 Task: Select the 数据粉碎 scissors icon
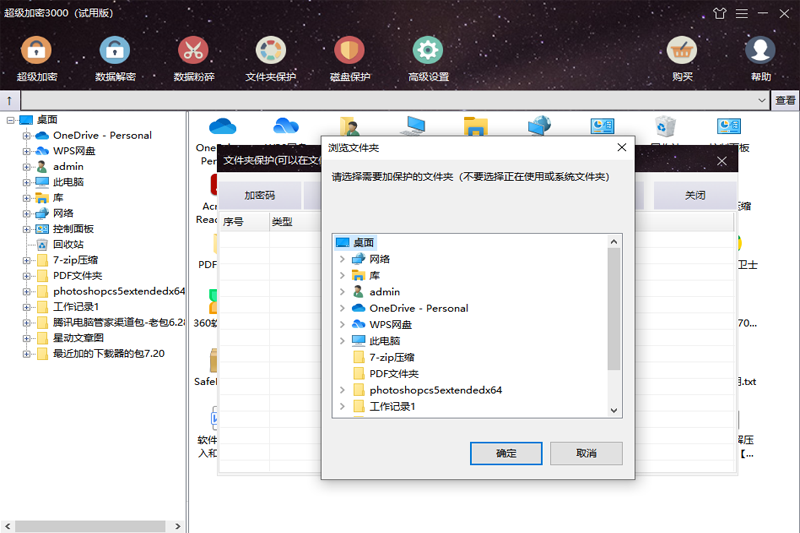pos(193,51)
